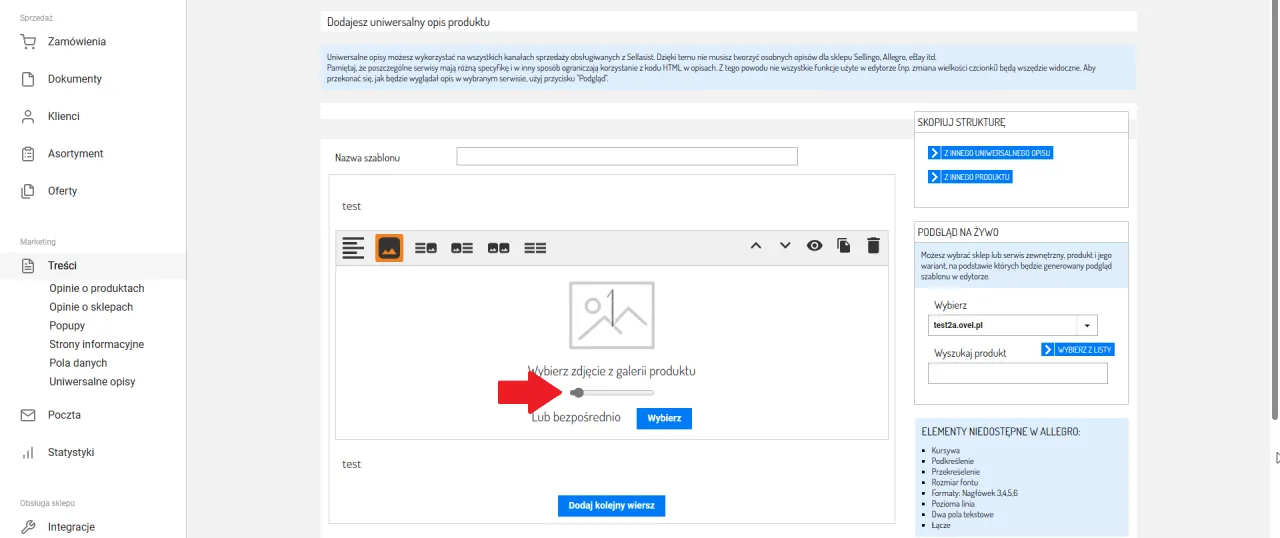Click the Treści document icon

tap(28, 266)
